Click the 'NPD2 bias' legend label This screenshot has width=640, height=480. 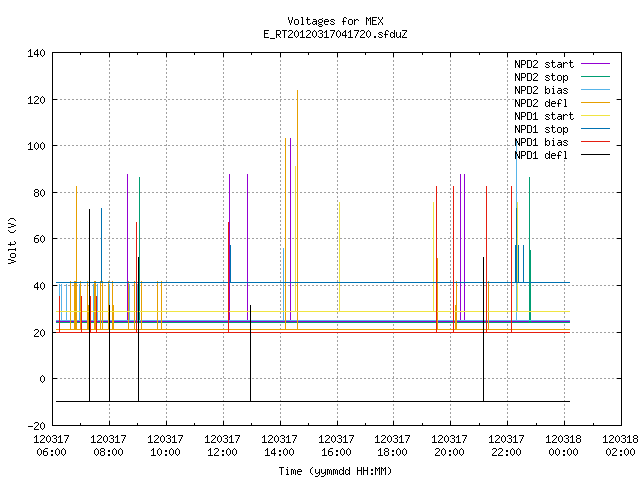pyautogui.click(x=541, y=90)
